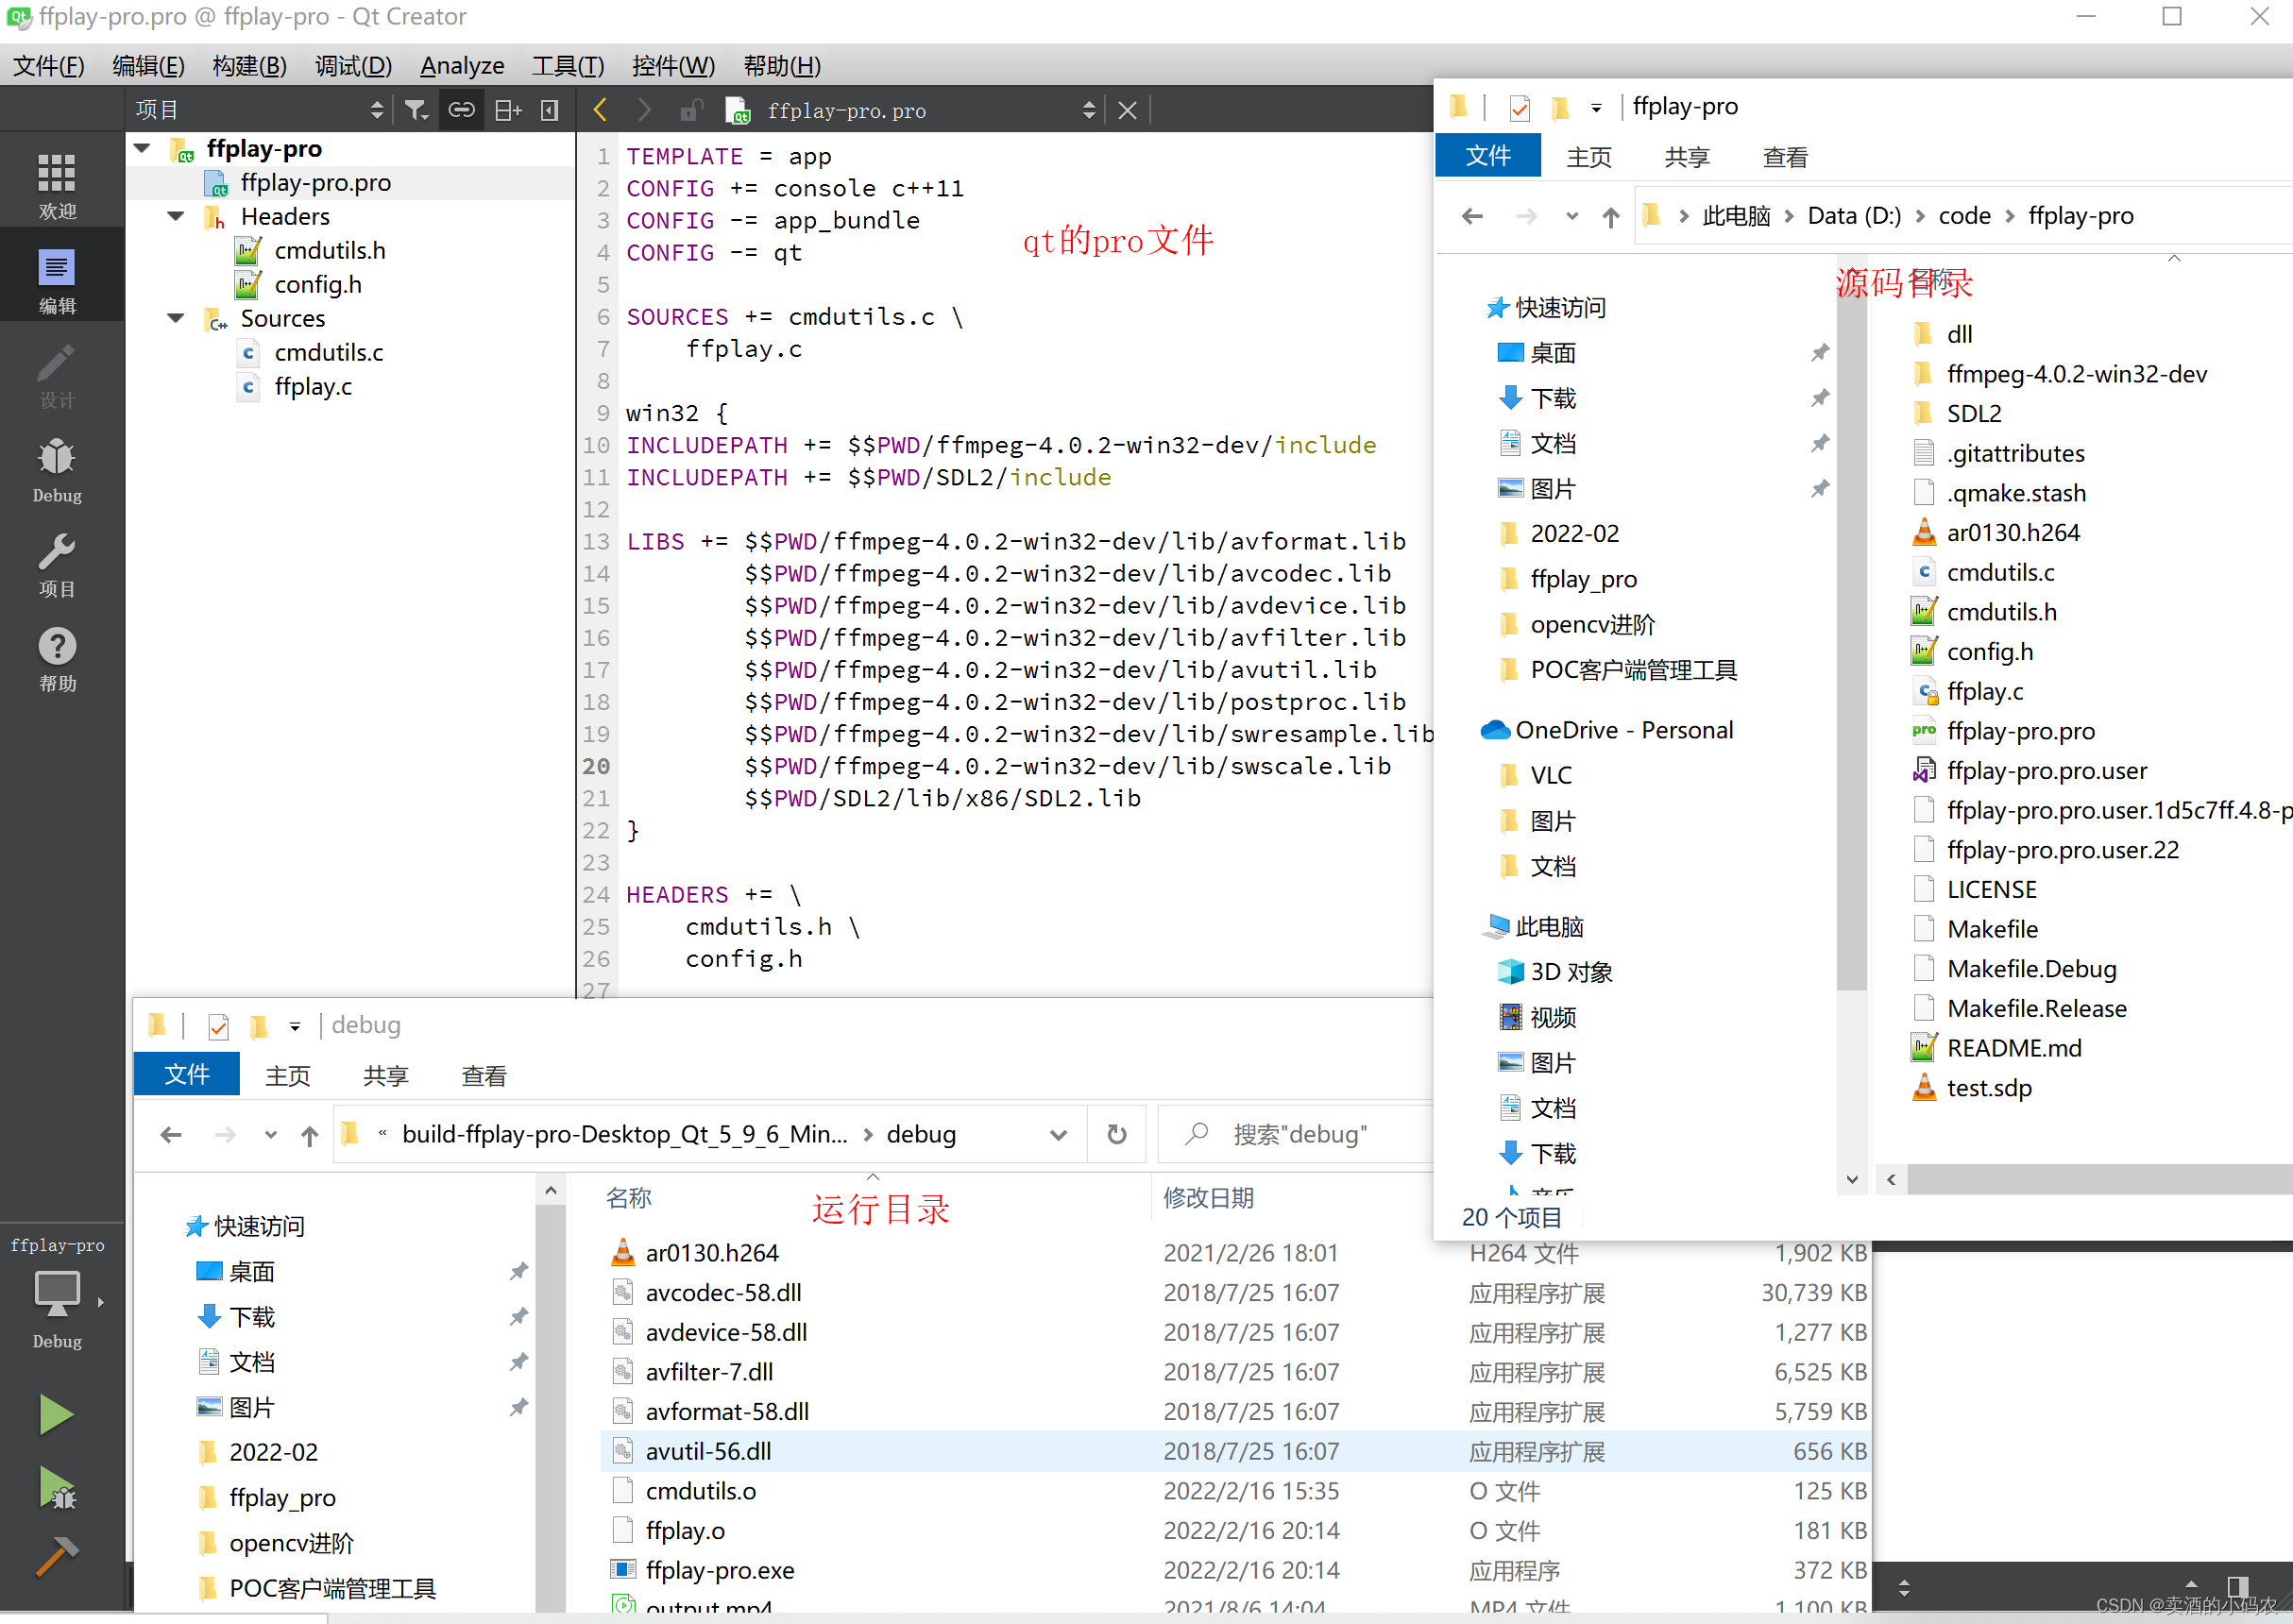Viewport: 2293px width, 1624px height.
Task: Click 'Data (D:)' in Explorer breadcrumb
Action: point(1854,216)
